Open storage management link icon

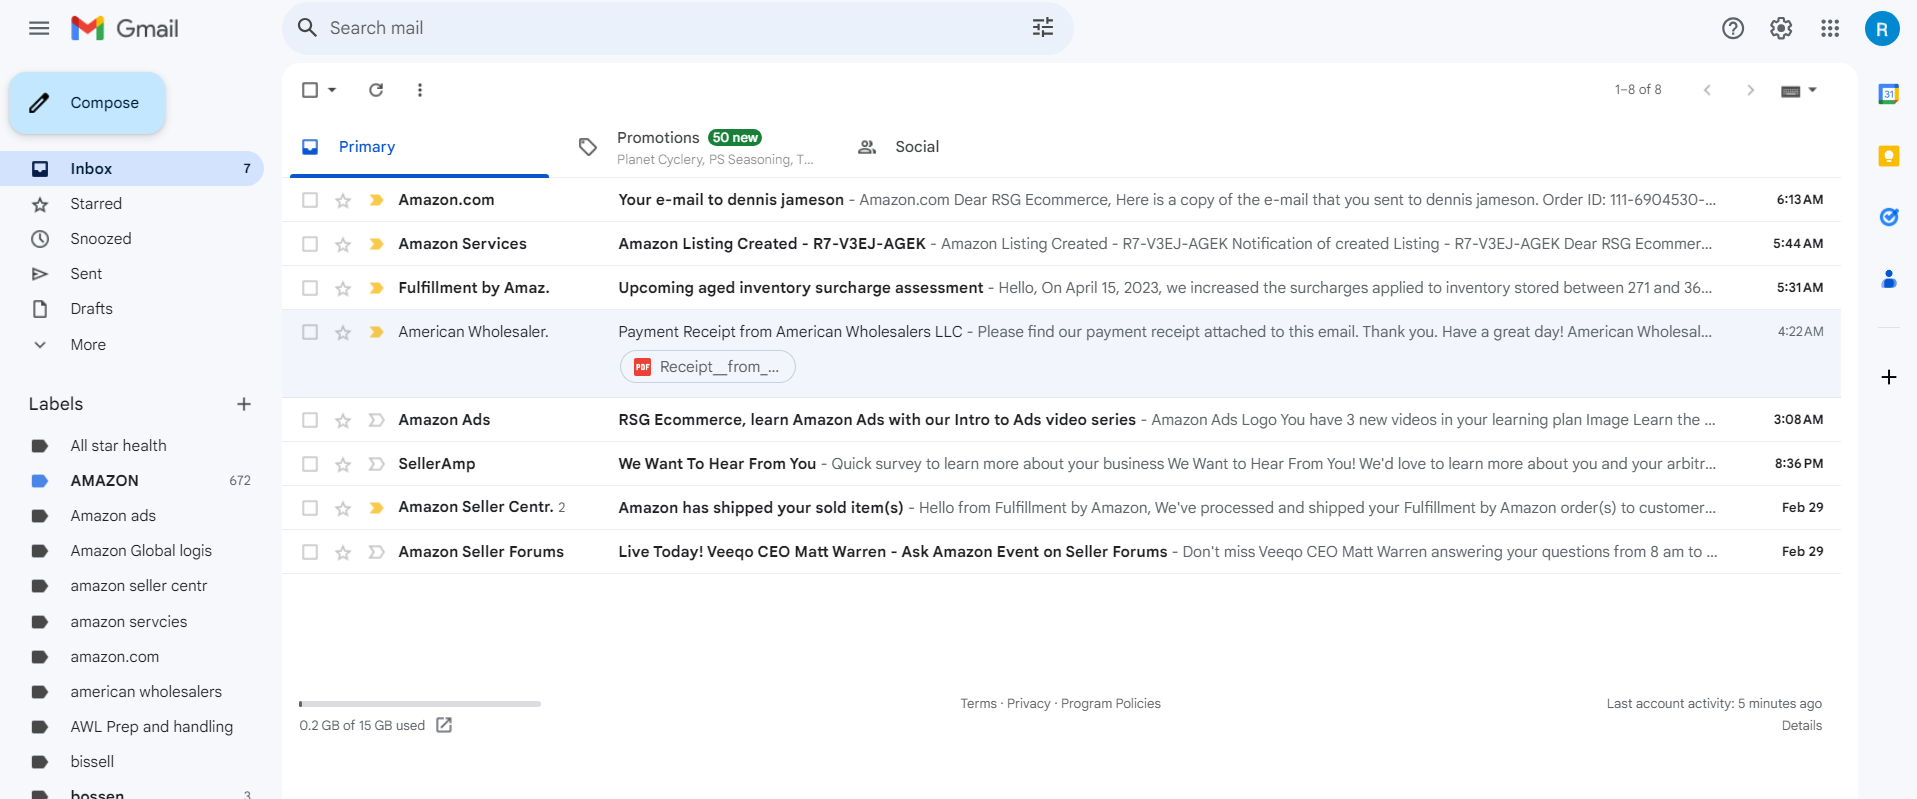pos(444,725)
